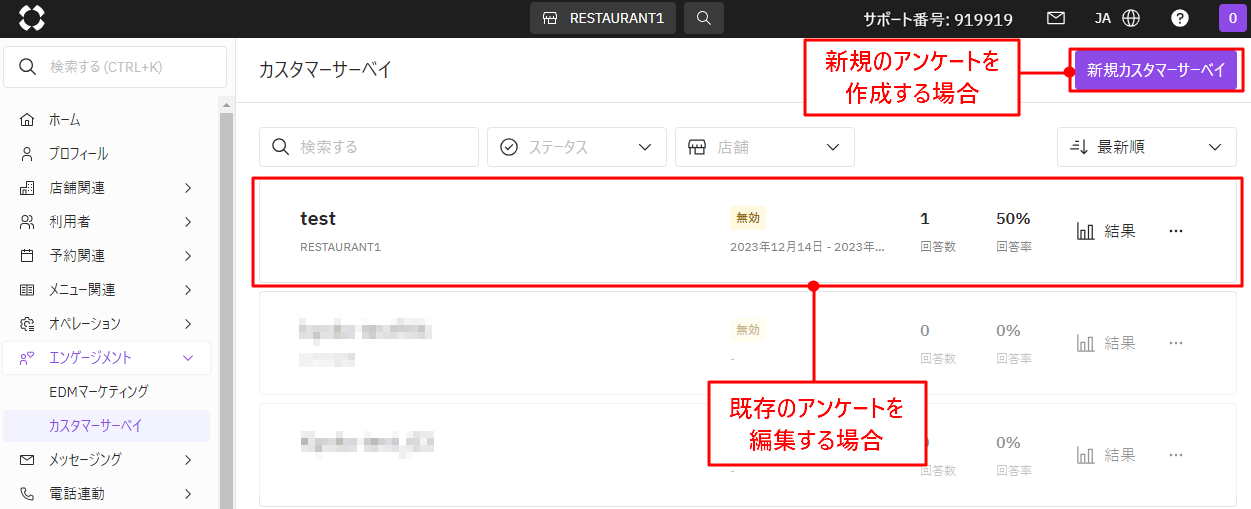This screenshot has width=1251, height=509.
Task: Click the sidebar vertical scrollbar
Action: coord(227,300)
